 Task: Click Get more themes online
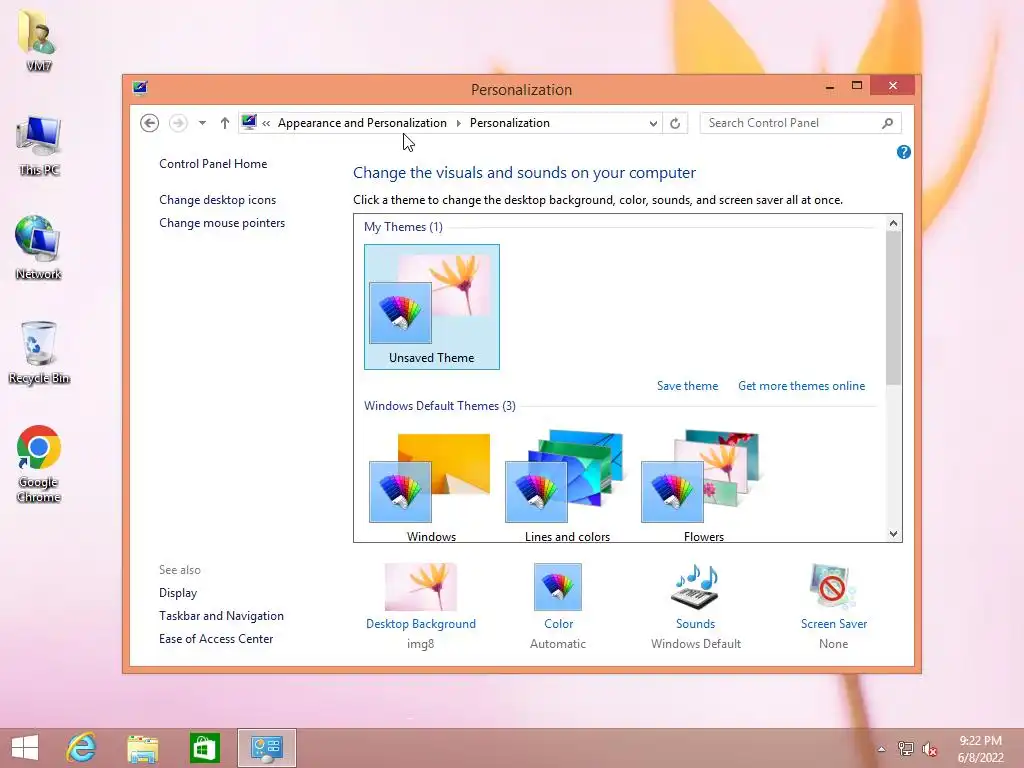801,386
